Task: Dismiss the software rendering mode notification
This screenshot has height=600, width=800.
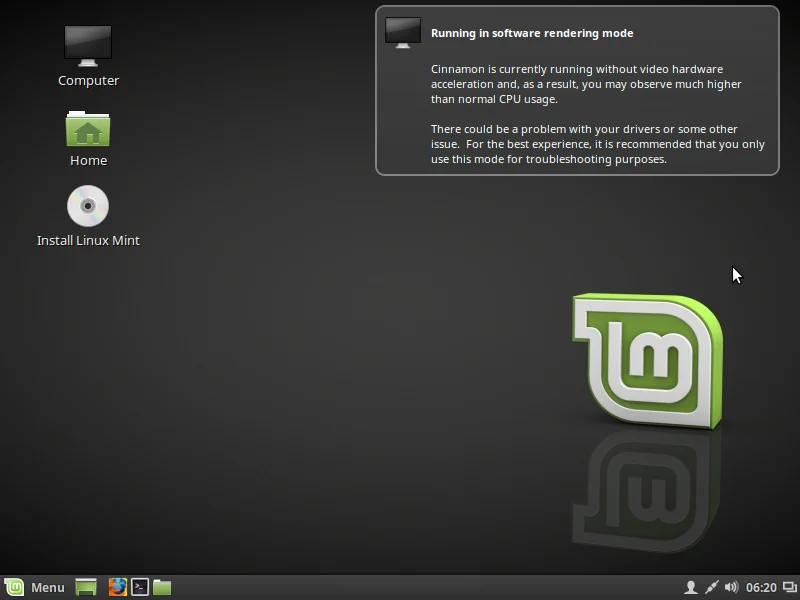Action: (577, 90)
